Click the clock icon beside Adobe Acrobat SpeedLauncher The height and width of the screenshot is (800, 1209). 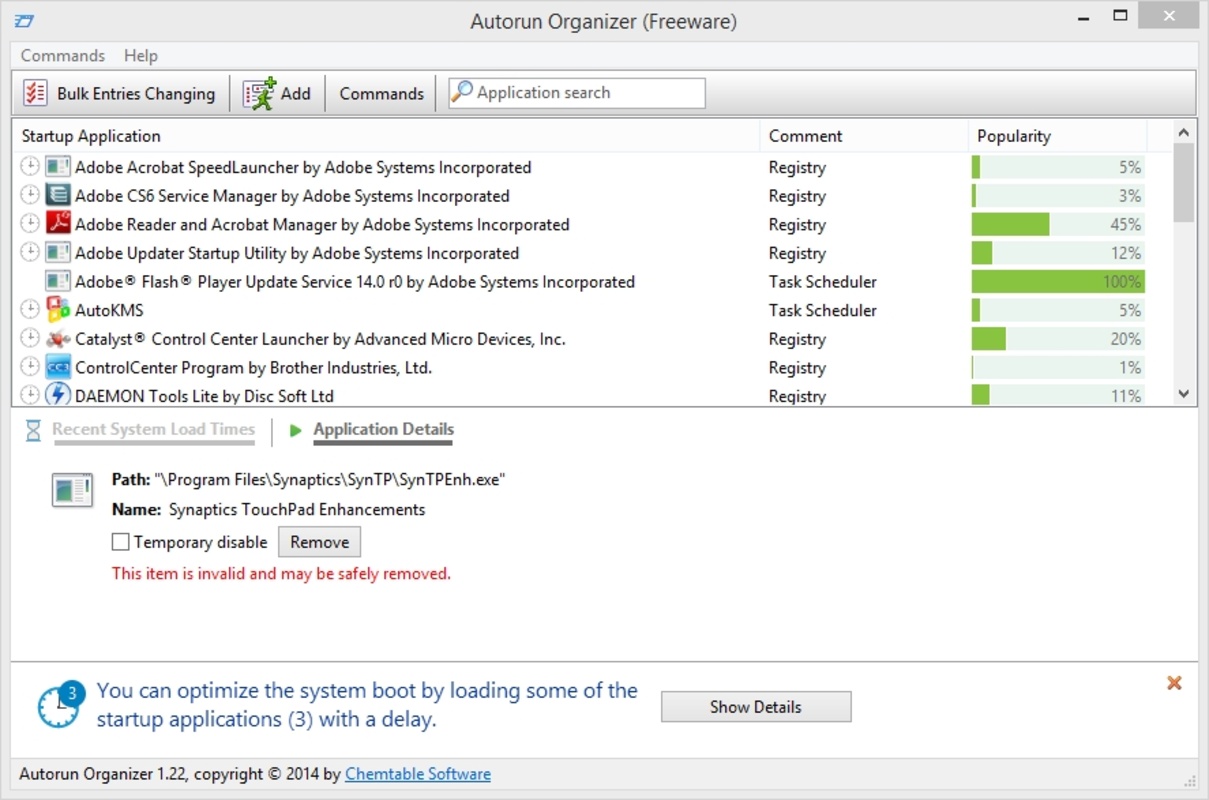30,166
